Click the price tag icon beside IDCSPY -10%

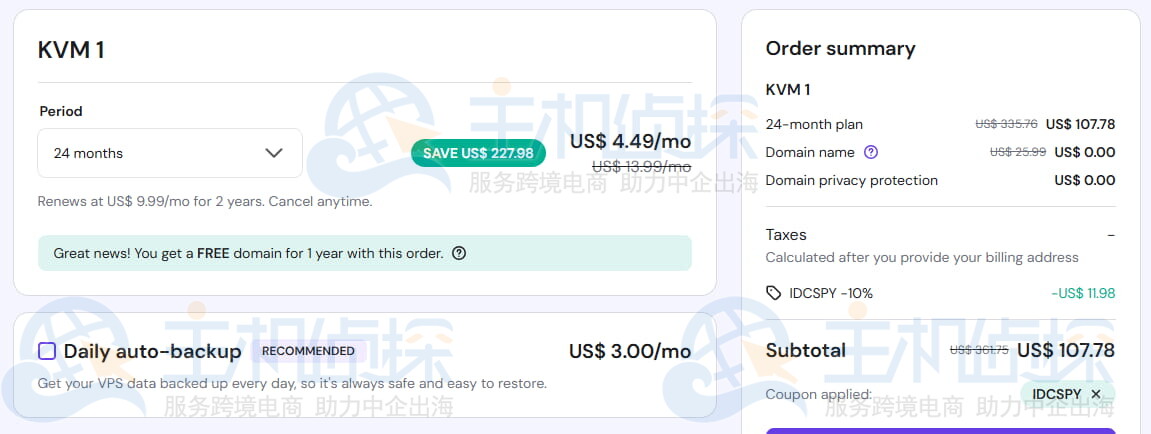click(x=773, y=293)
